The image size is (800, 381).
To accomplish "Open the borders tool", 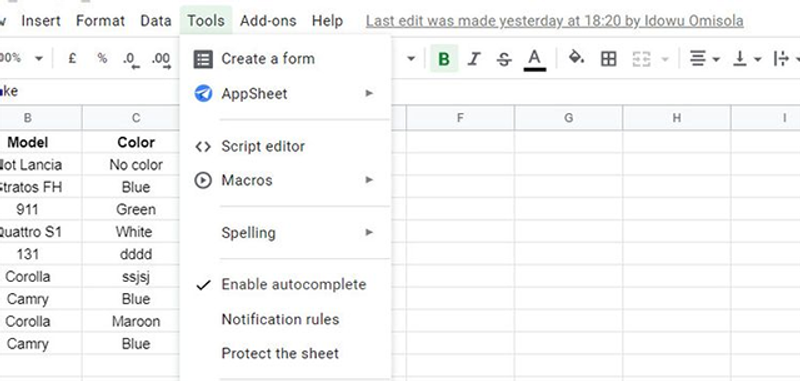I will tap(608, 59).
